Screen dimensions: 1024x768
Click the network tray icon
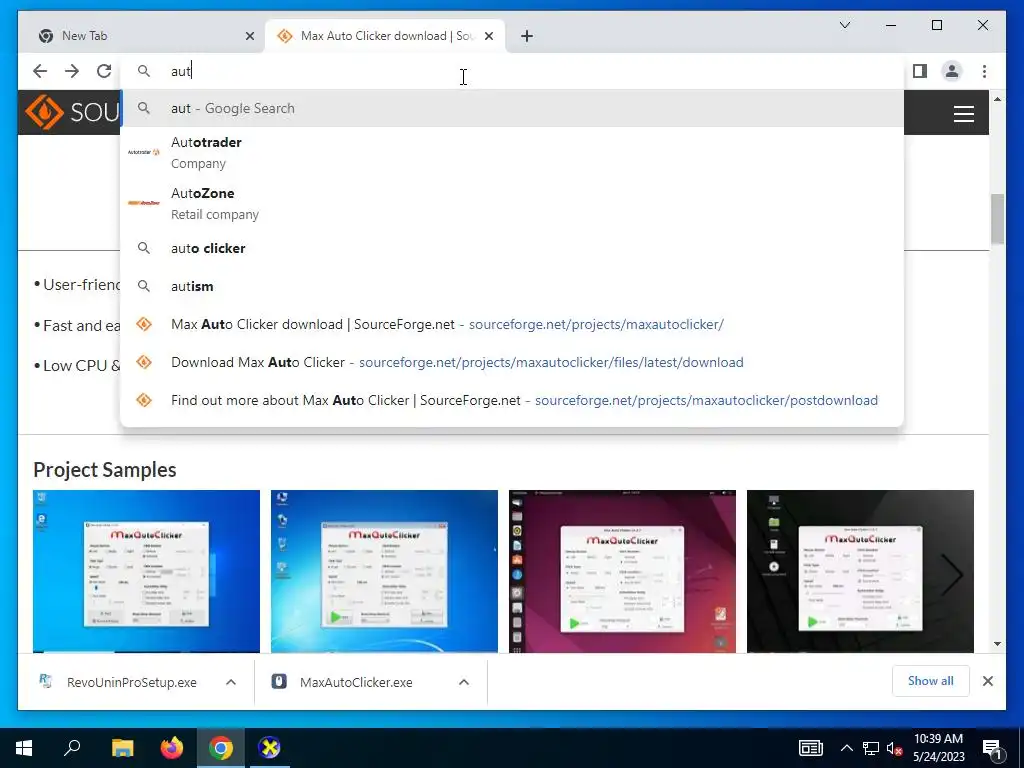(x=871, y=748)
